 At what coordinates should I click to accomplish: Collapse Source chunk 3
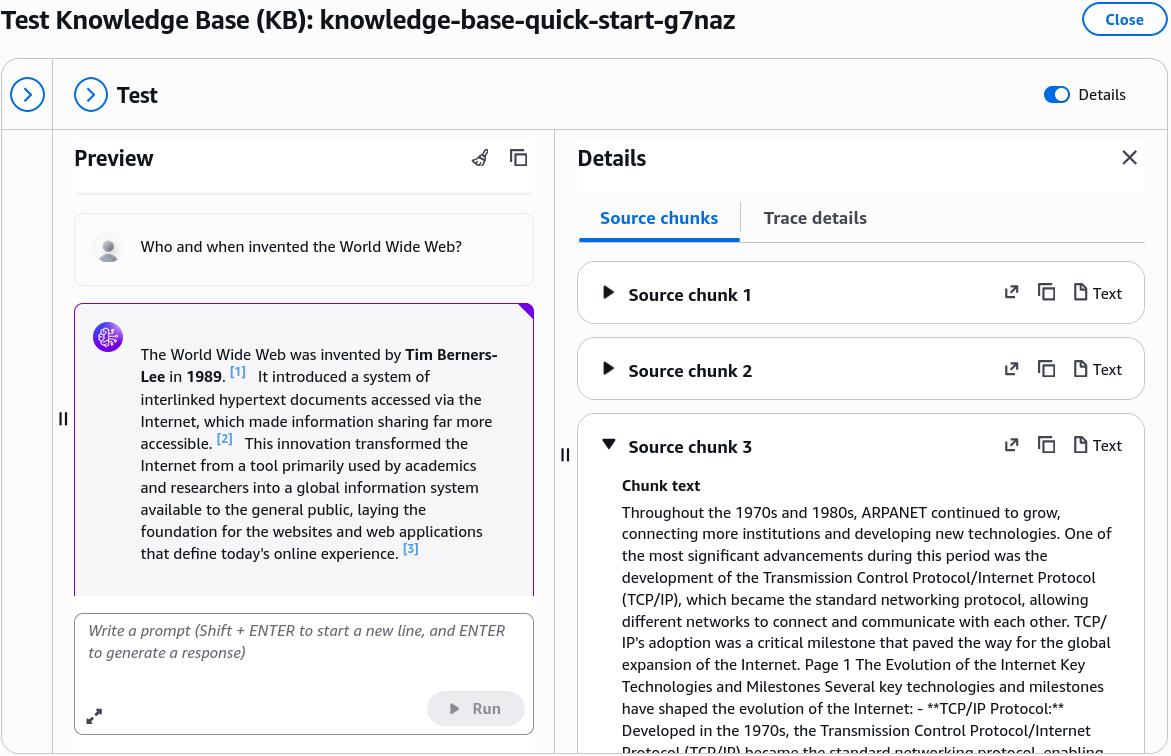pos(609,444)
